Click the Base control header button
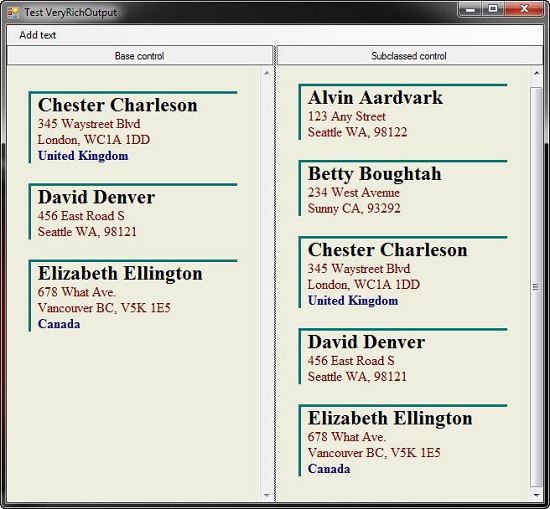 tap(140, 56)
